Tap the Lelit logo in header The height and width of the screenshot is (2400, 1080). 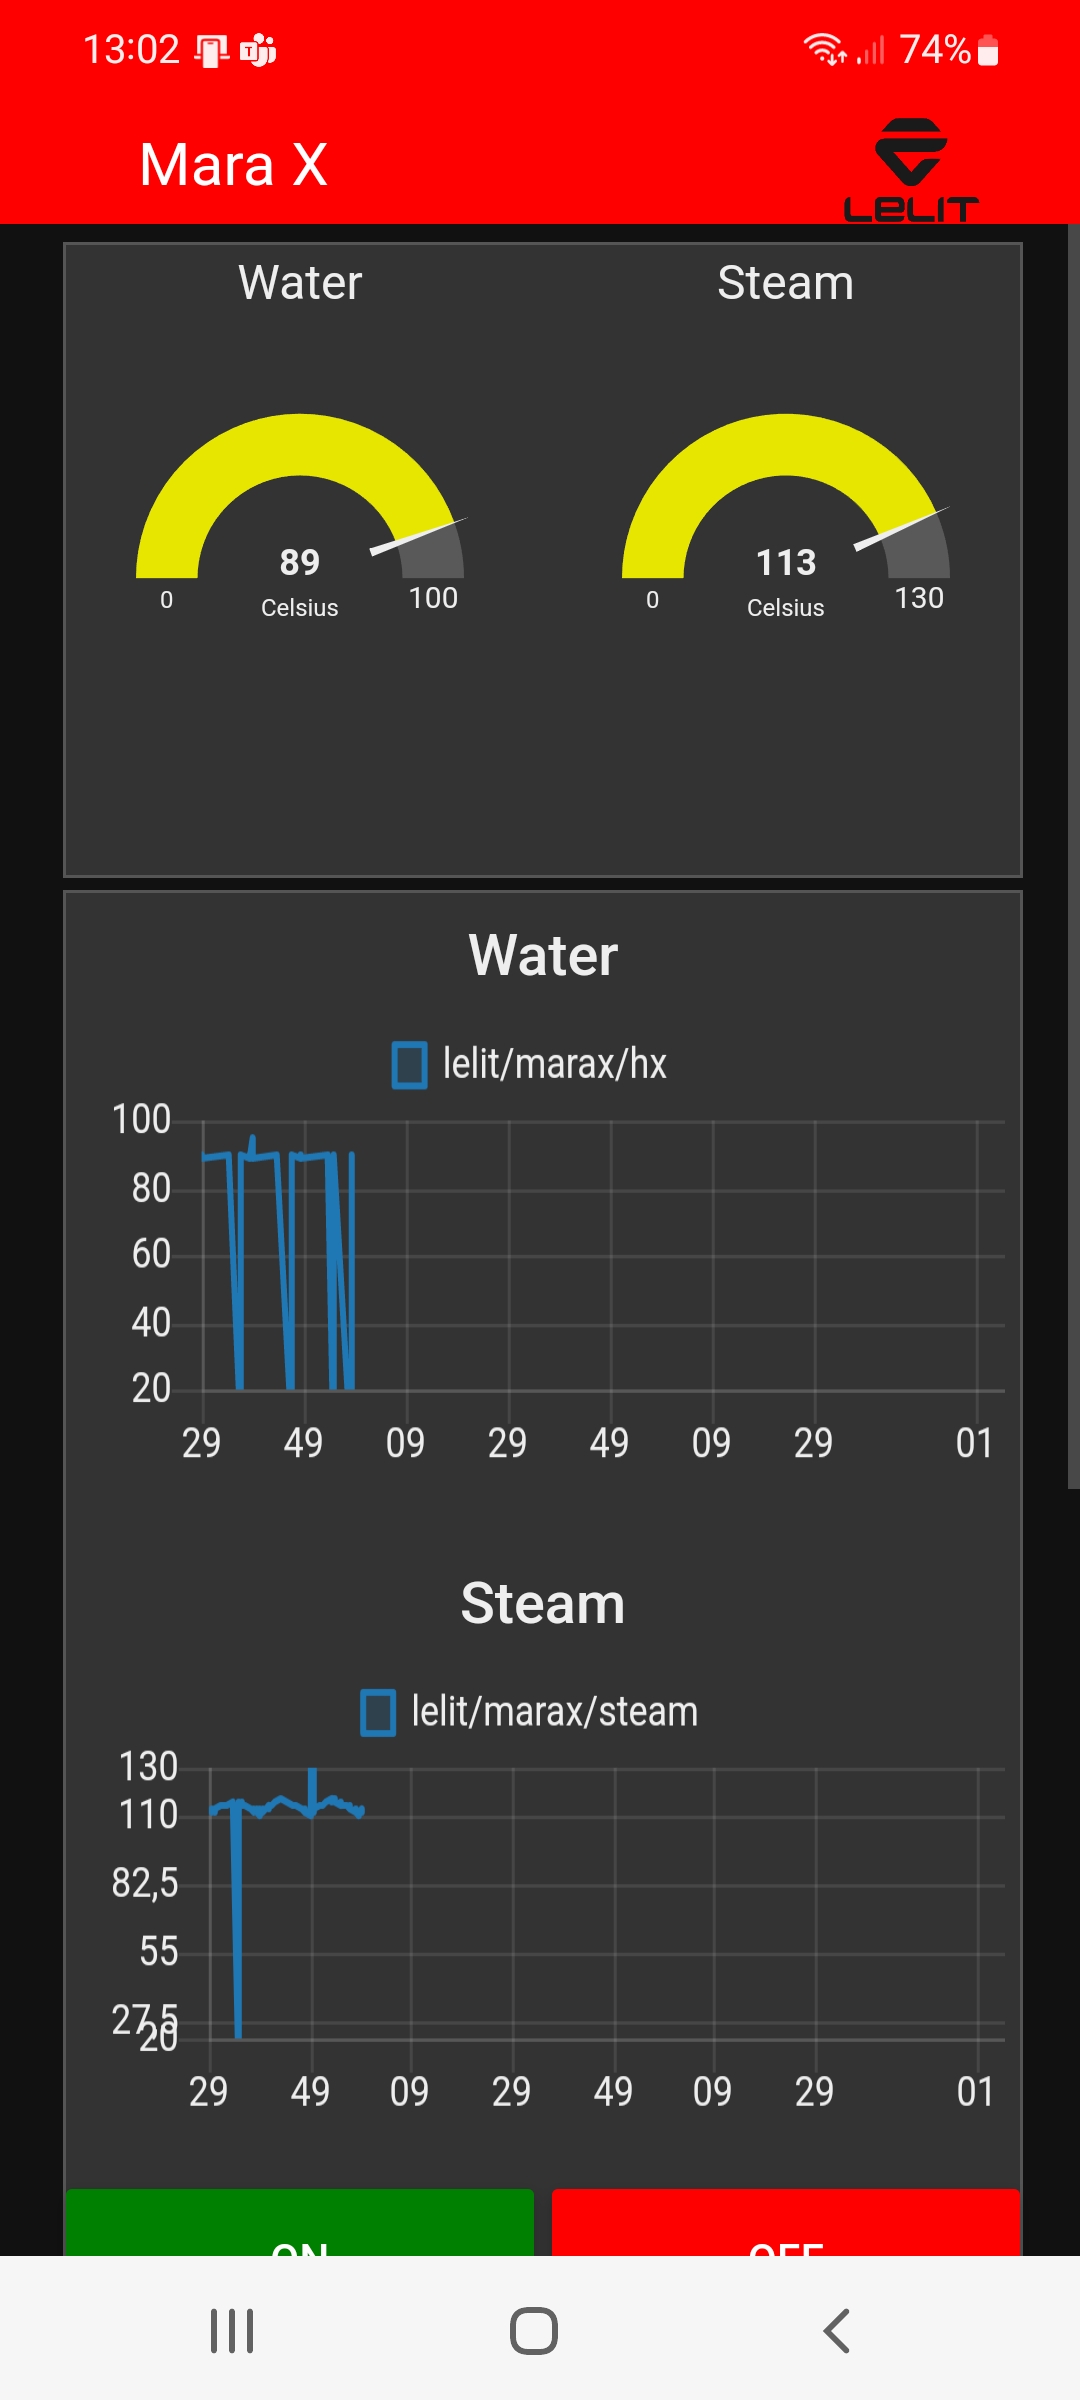click(911, 168)
